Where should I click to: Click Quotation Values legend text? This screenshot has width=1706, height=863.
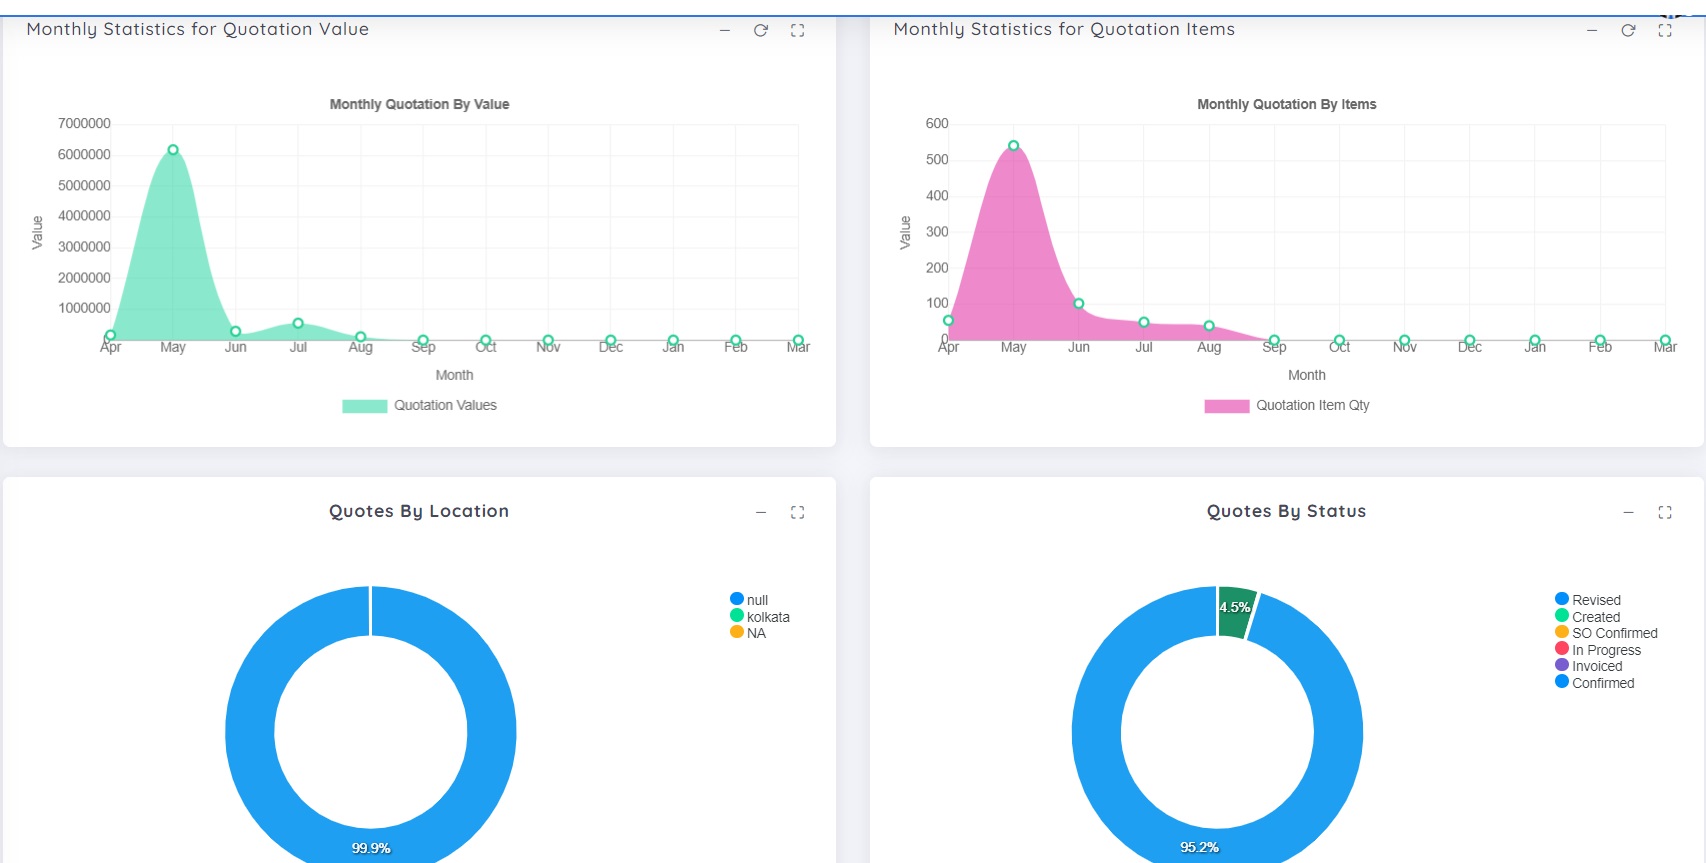click(x=445, y=405)
